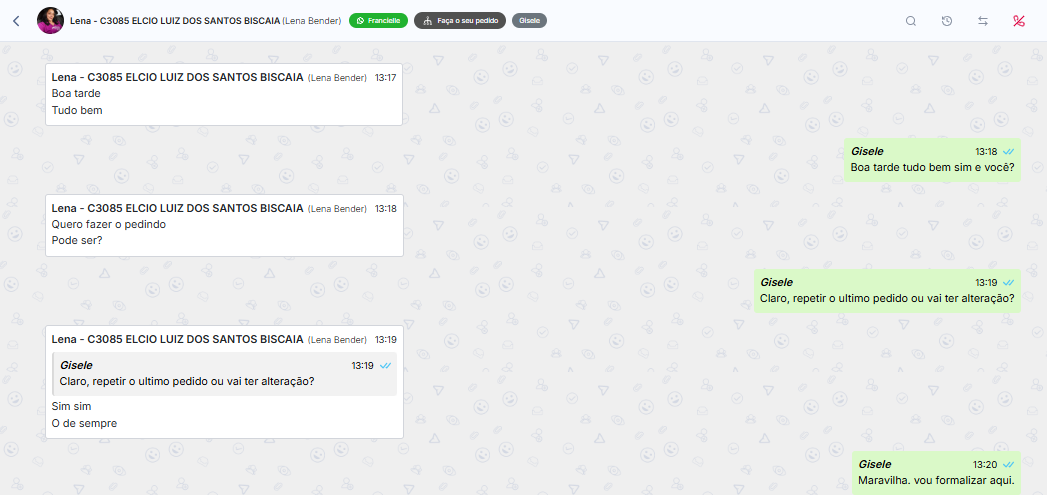Jump to quoted Gisele message inside reply
The width and height of the screenshot is (1047, 495).
[224, 373]
